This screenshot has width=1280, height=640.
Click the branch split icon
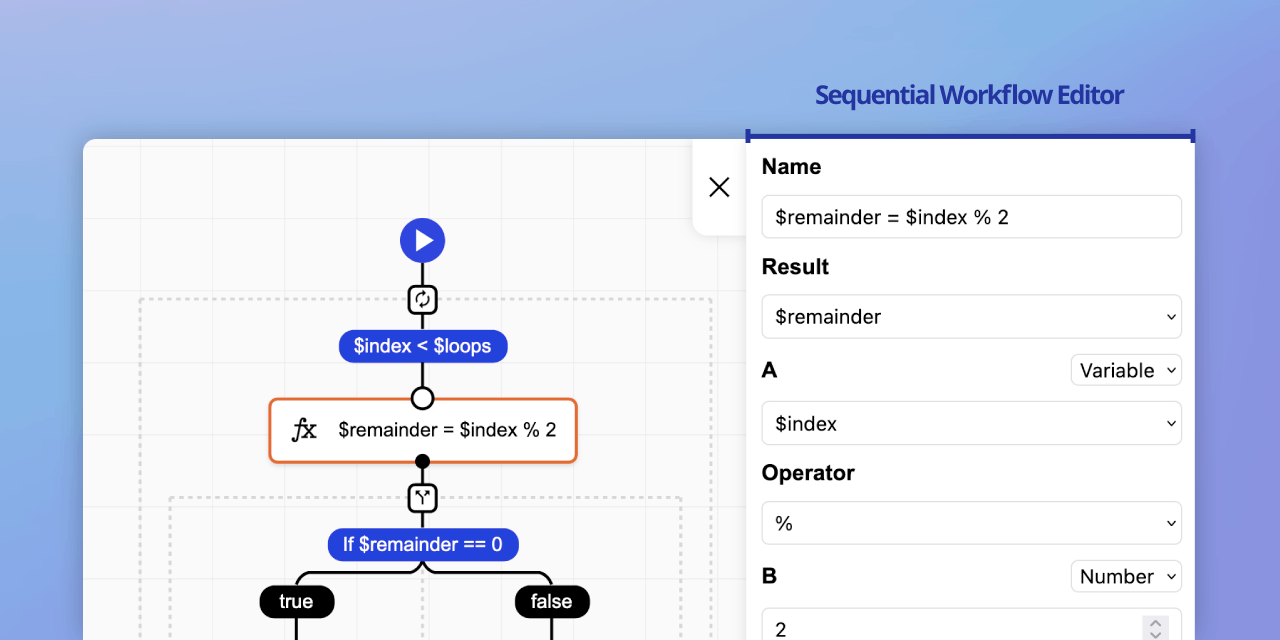[422, 497]
